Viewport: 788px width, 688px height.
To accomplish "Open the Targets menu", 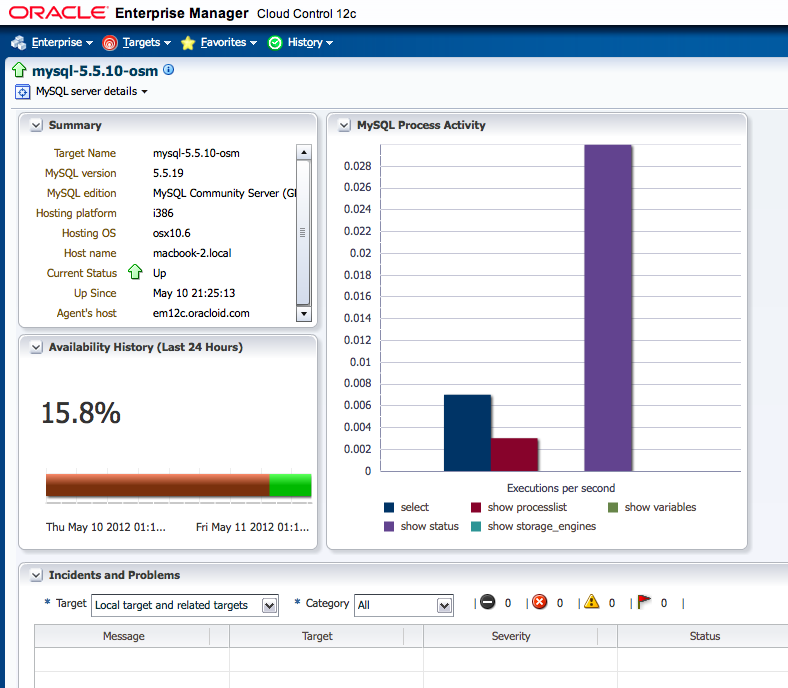I will tap(138, 43).
